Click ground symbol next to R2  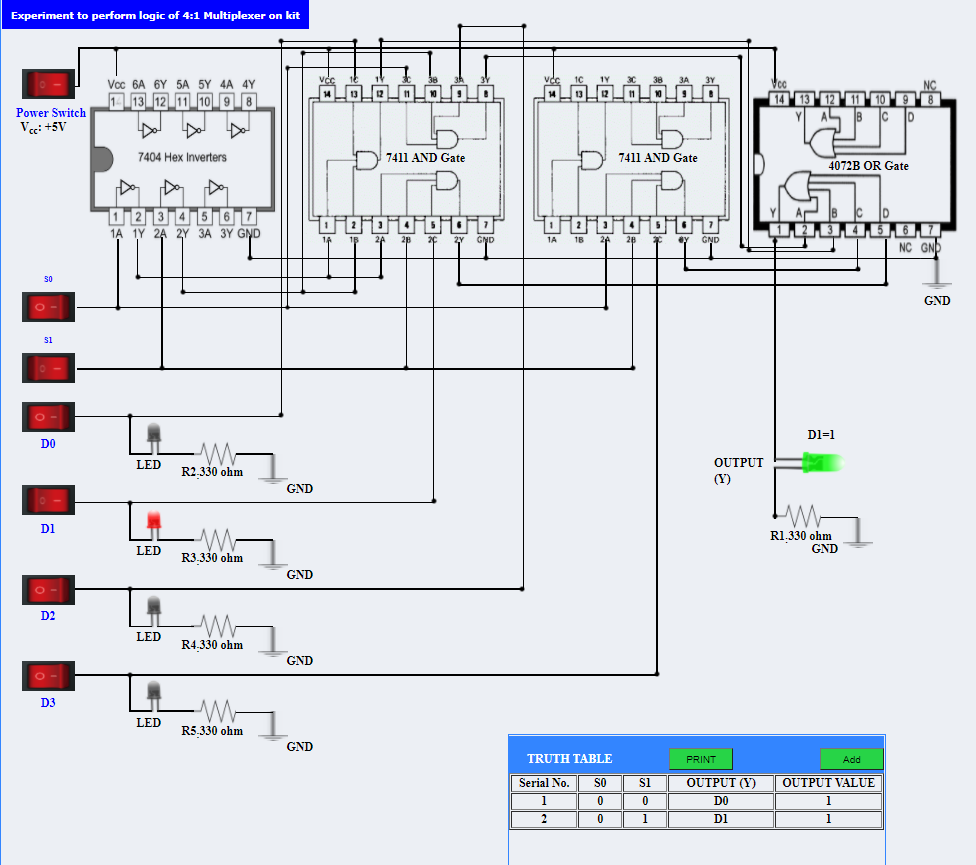[x=273, y=468]
